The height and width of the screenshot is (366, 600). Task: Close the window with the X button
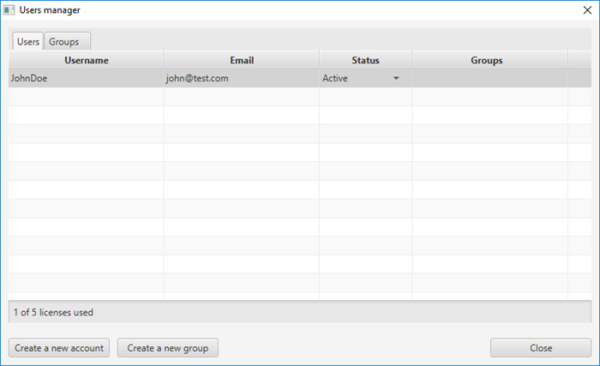coord(587,10)
